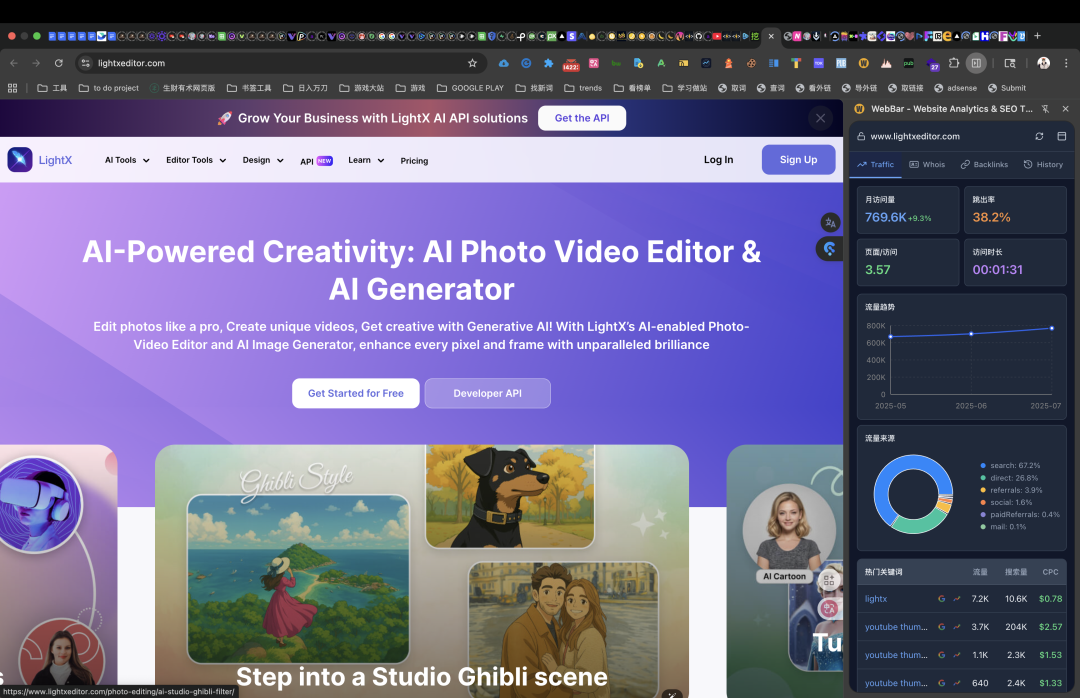Click the WebBar W extension icon
The height and width of the screenshot is (698, 1080).
coord(864,63)
